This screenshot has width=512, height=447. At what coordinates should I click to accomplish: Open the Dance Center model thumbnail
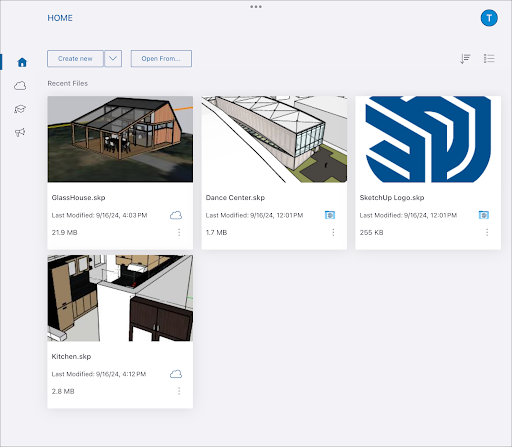[274, 139]
